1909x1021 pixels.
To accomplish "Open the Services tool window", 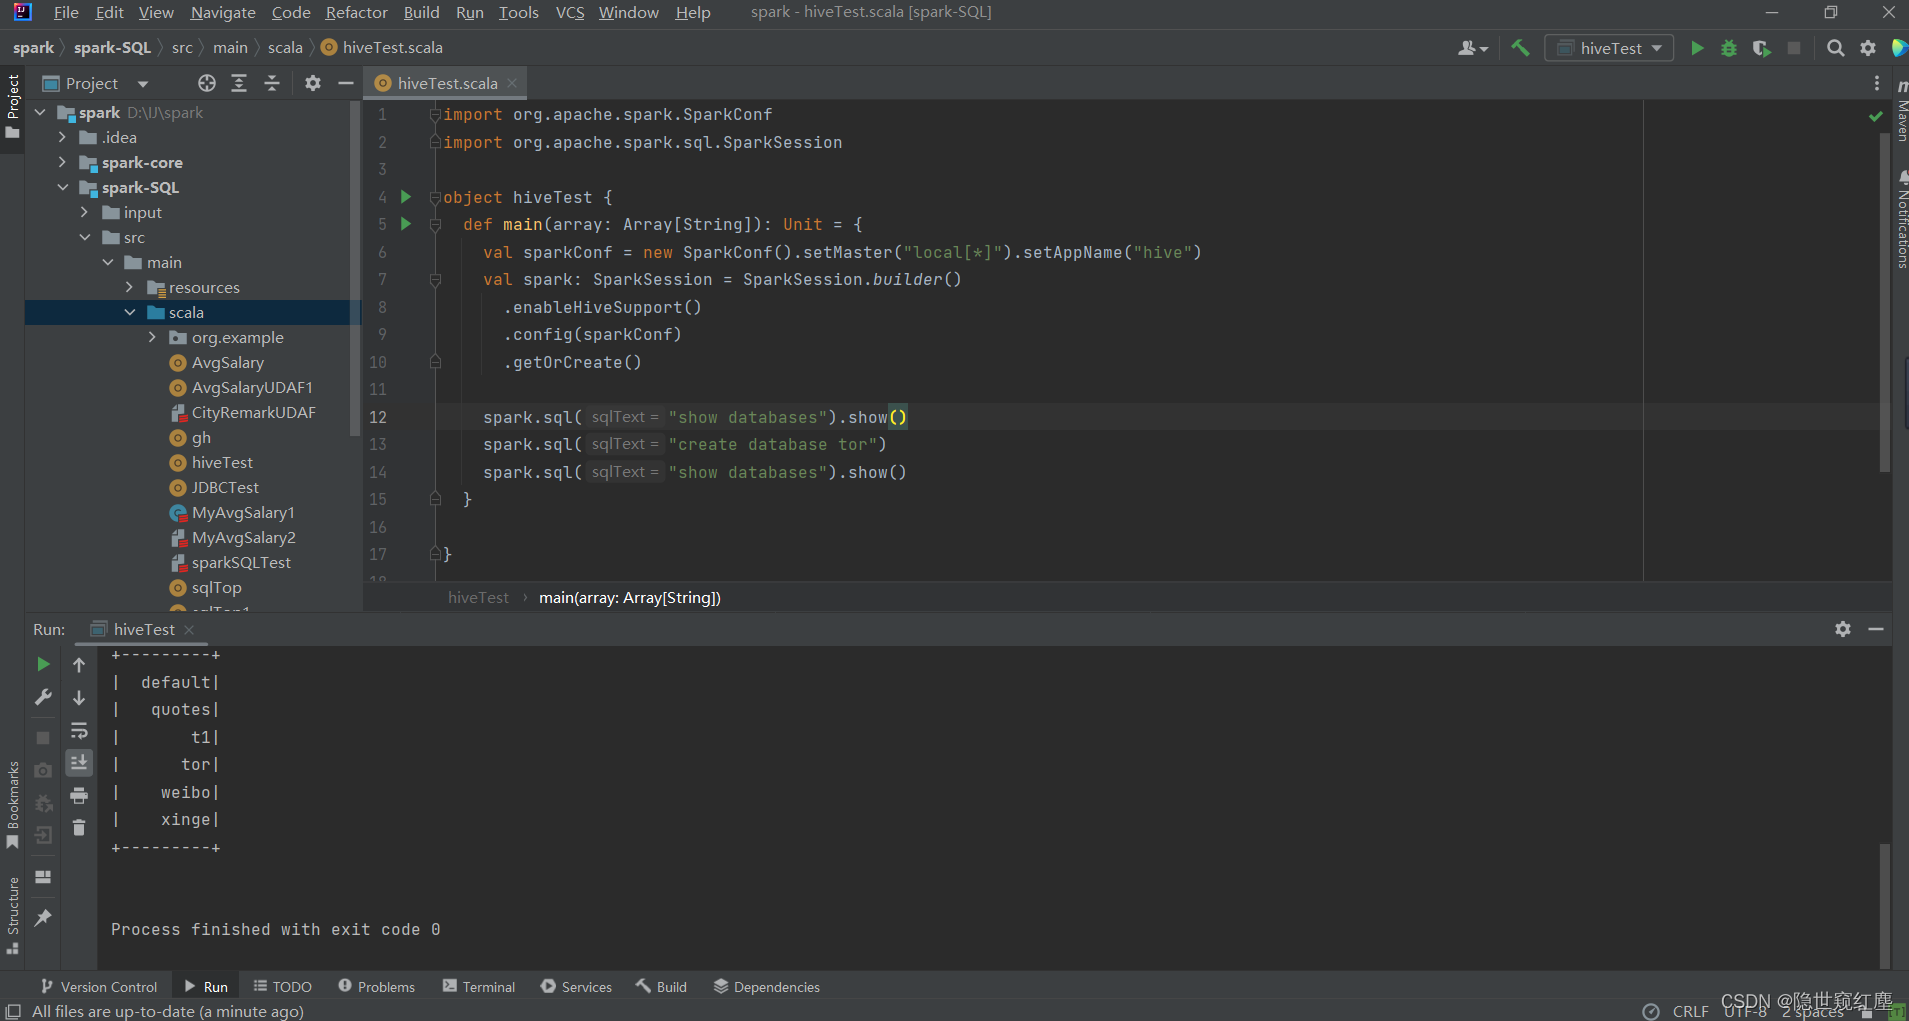I will (576, 987).
